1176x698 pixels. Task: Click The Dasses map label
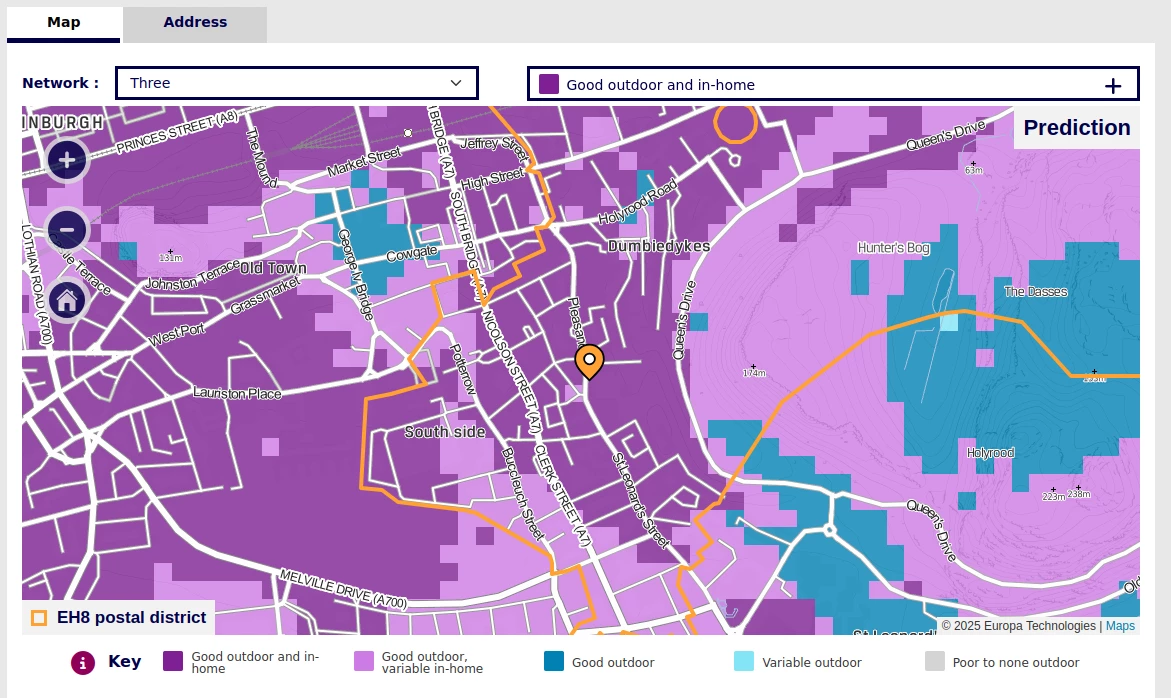point(1035,292)
